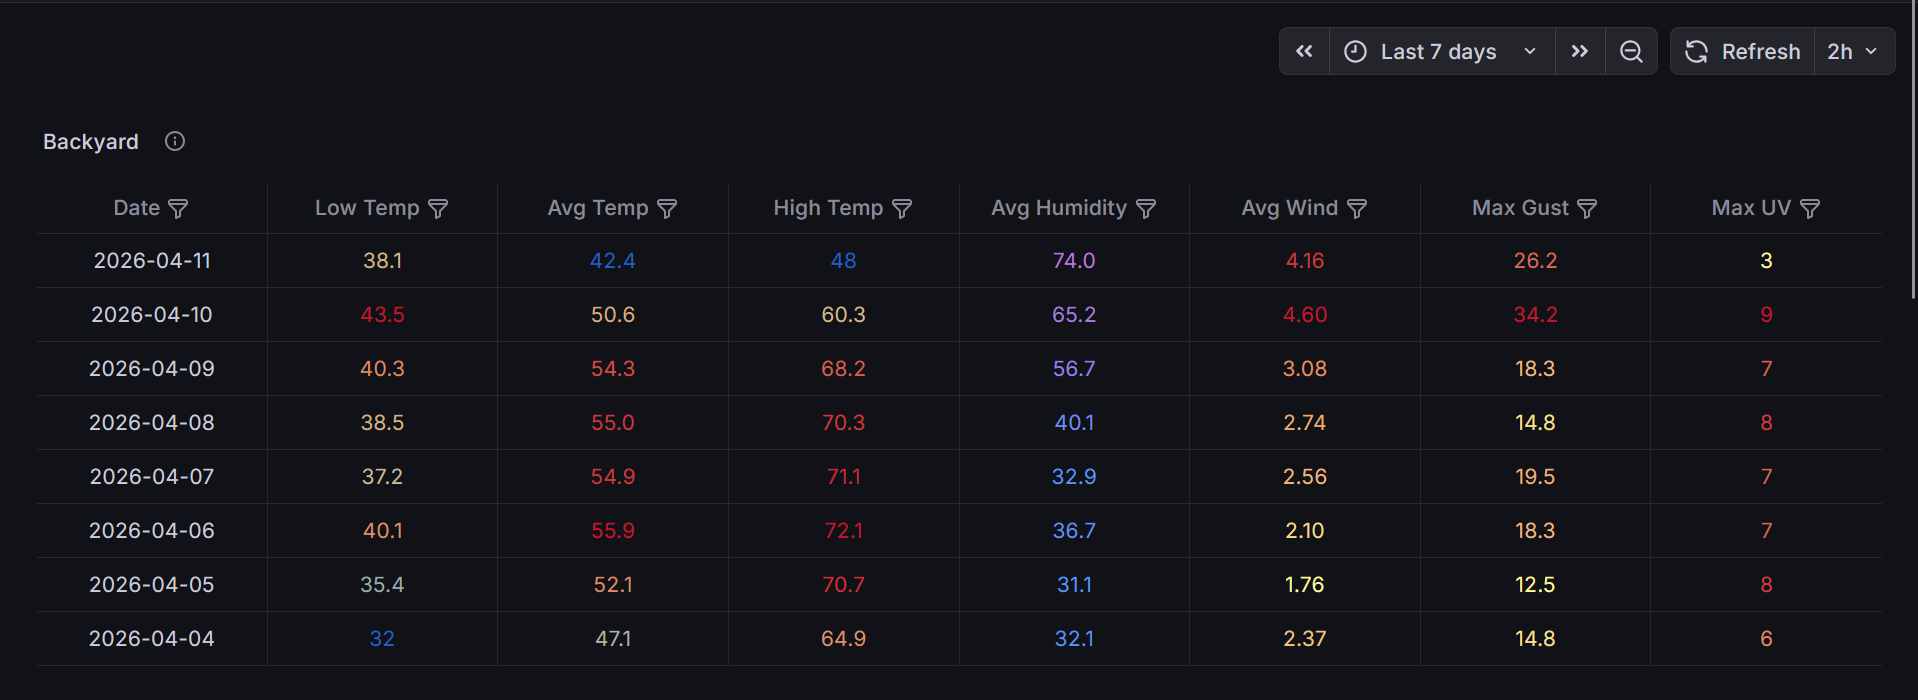Click the Avg Temp filter funnel icon
1918x700 pixels.
667,209
